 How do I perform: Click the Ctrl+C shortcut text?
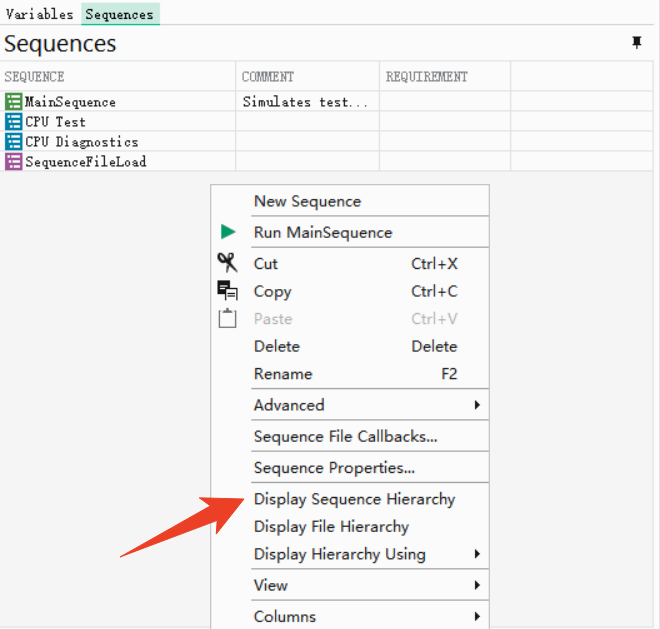(x=434, y=291)
